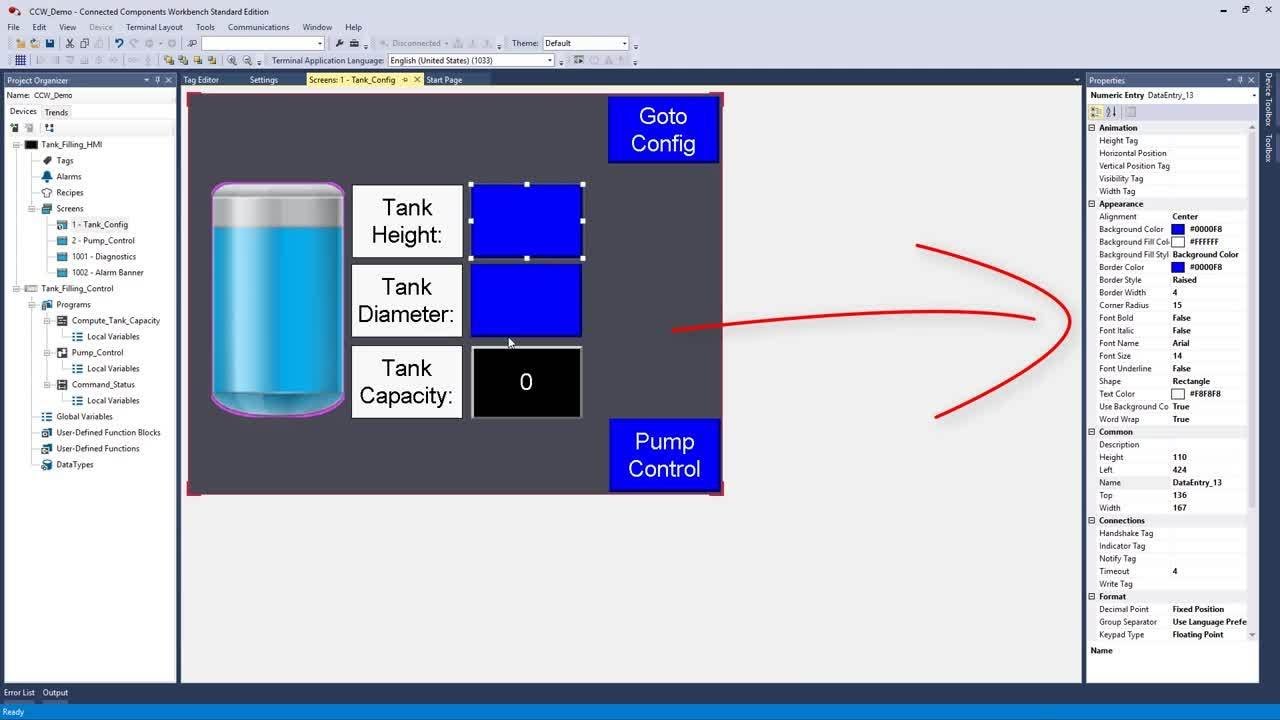Switch to the Start Page tab
Image resolution: width=1280 pixels, height=720 pixels.
click(x=444, y=80)
